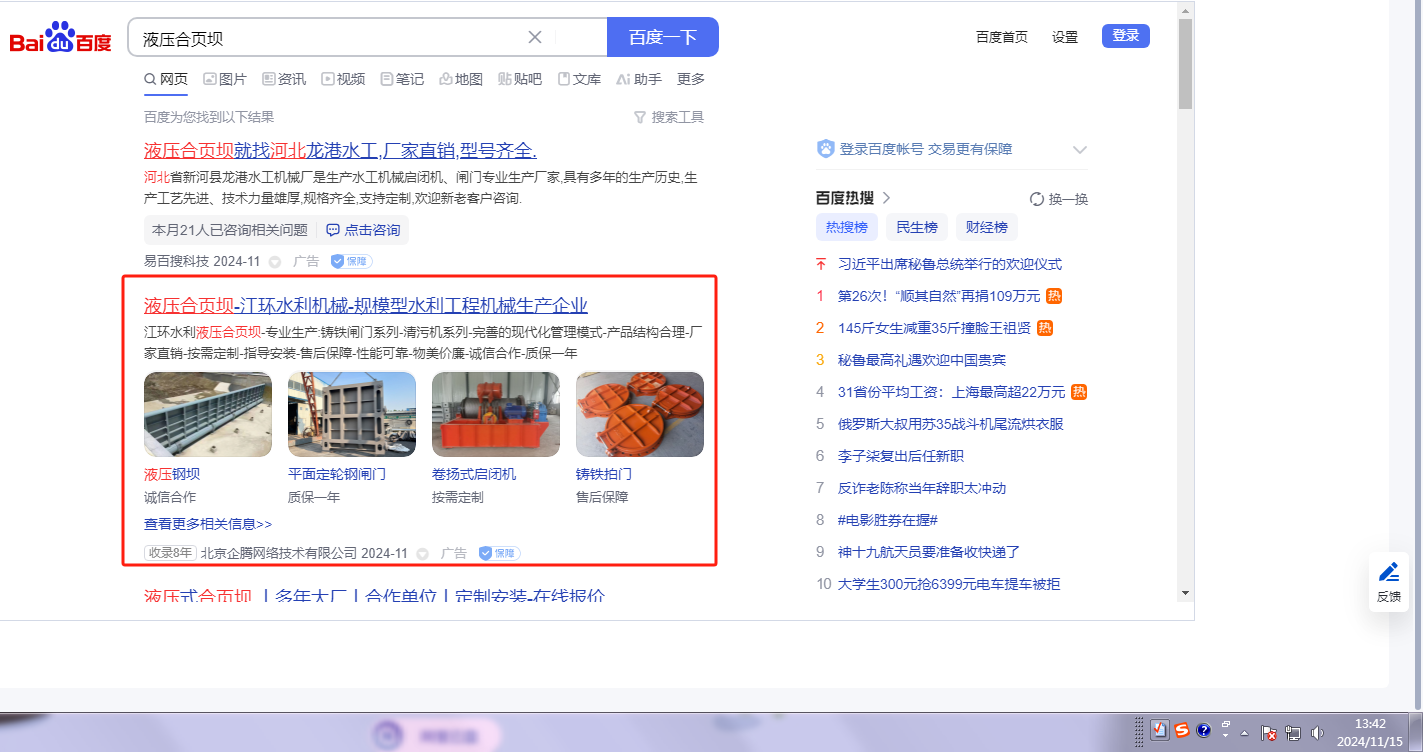
Task: Open the 液压式合页坝 多年大厂 result title
Action: click(375, 597)
